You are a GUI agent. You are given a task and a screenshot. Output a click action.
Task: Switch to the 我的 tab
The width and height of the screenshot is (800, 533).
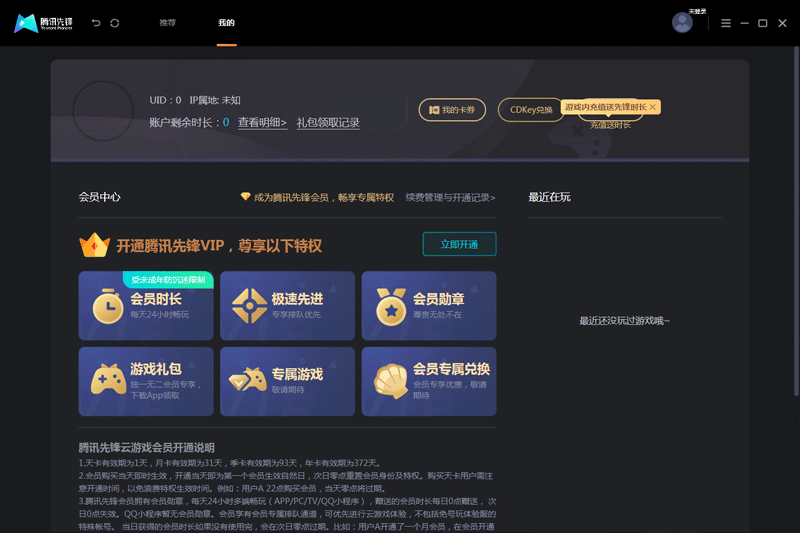[227, 22]
